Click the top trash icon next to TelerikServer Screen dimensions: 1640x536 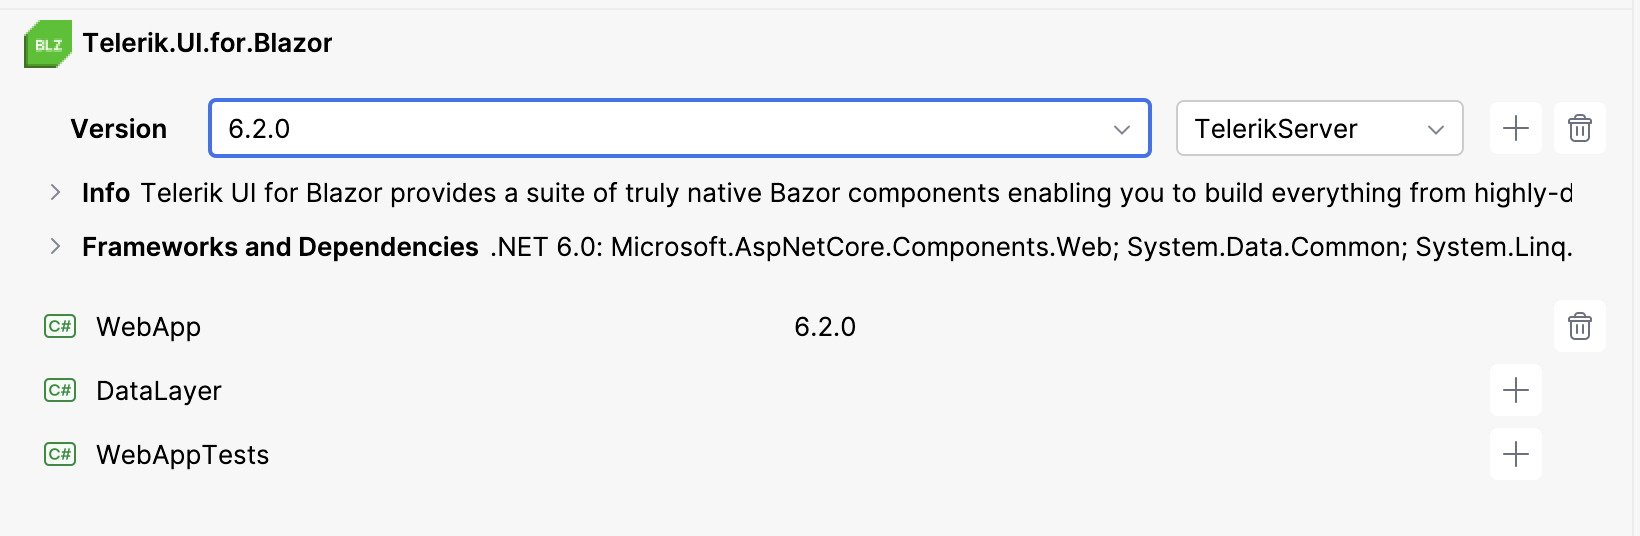[x=1579, y=128]
